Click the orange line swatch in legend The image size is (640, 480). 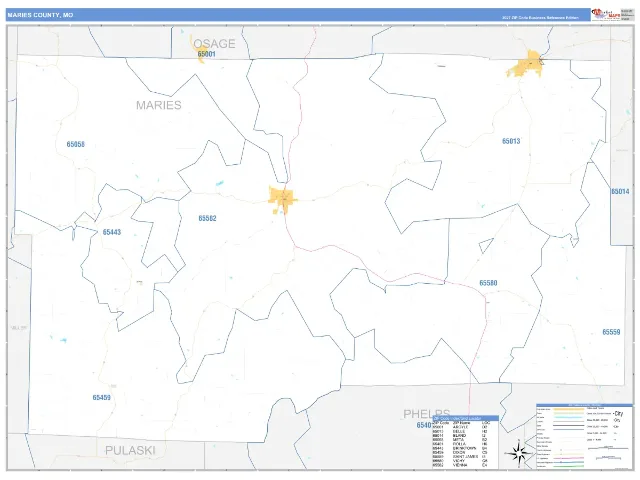[569, 409]
